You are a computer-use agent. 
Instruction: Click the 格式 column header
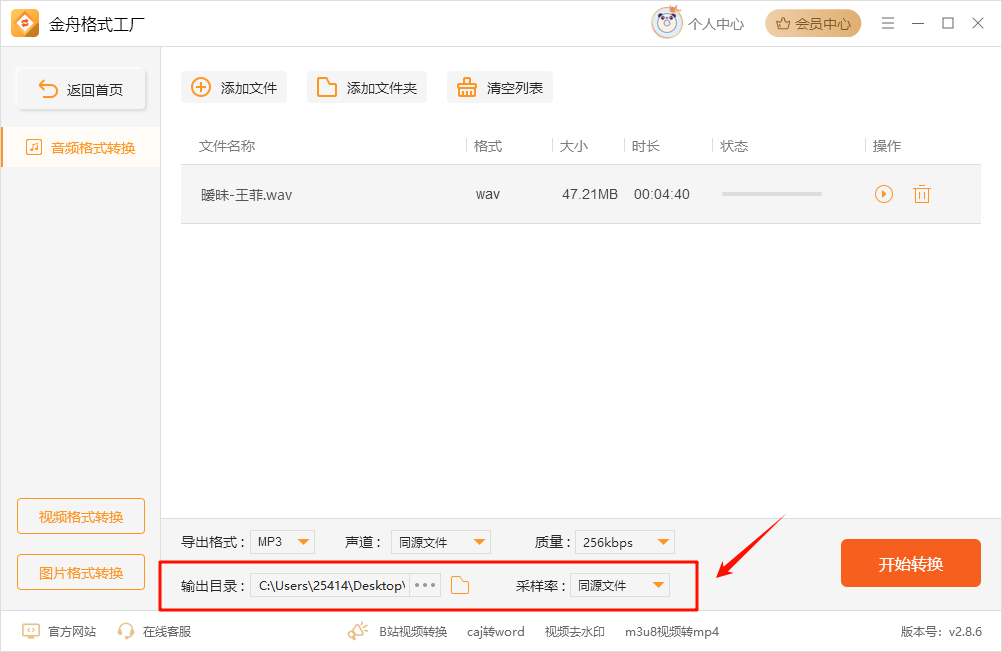point(488,146)
